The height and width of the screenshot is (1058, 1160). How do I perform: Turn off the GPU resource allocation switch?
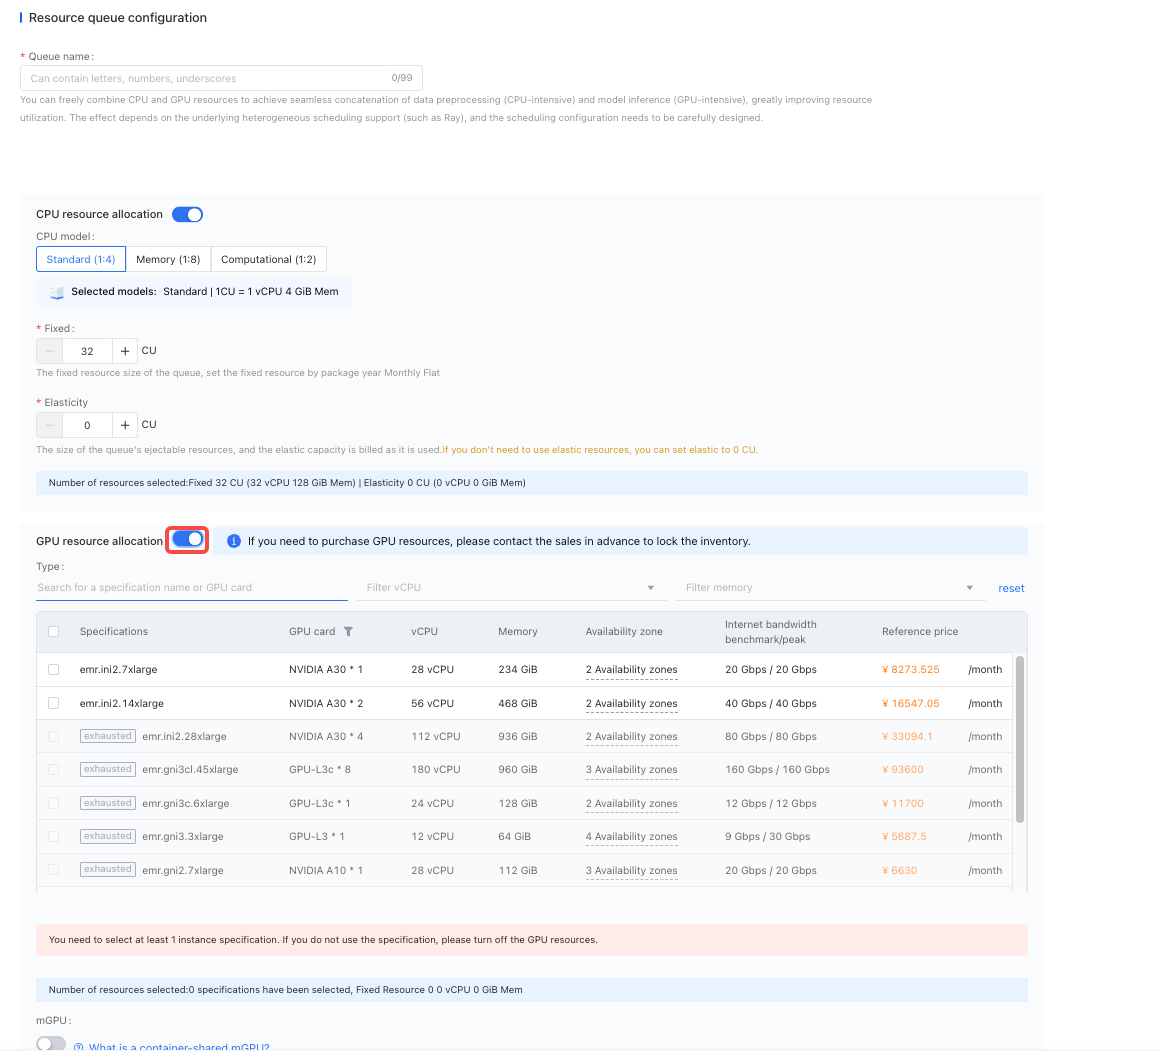point(187,539)
